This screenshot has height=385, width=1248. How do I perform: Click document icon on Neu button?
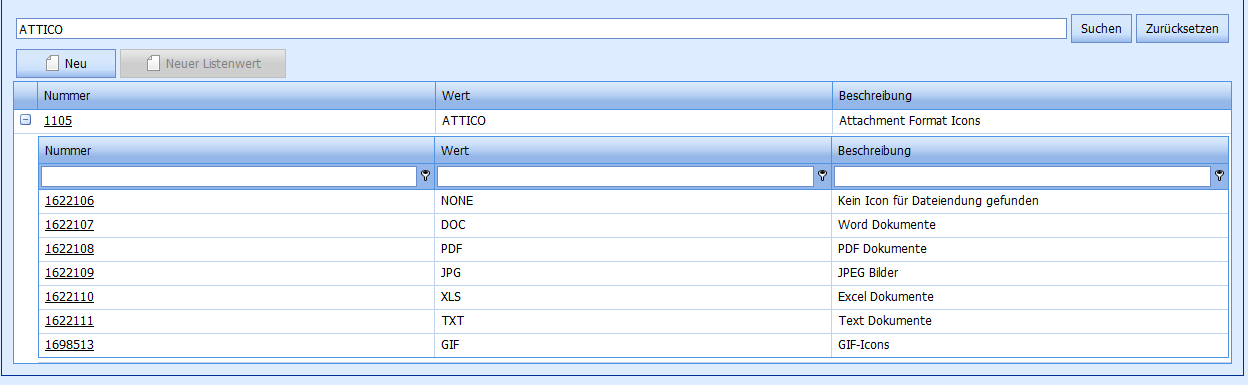click(53, 64)
